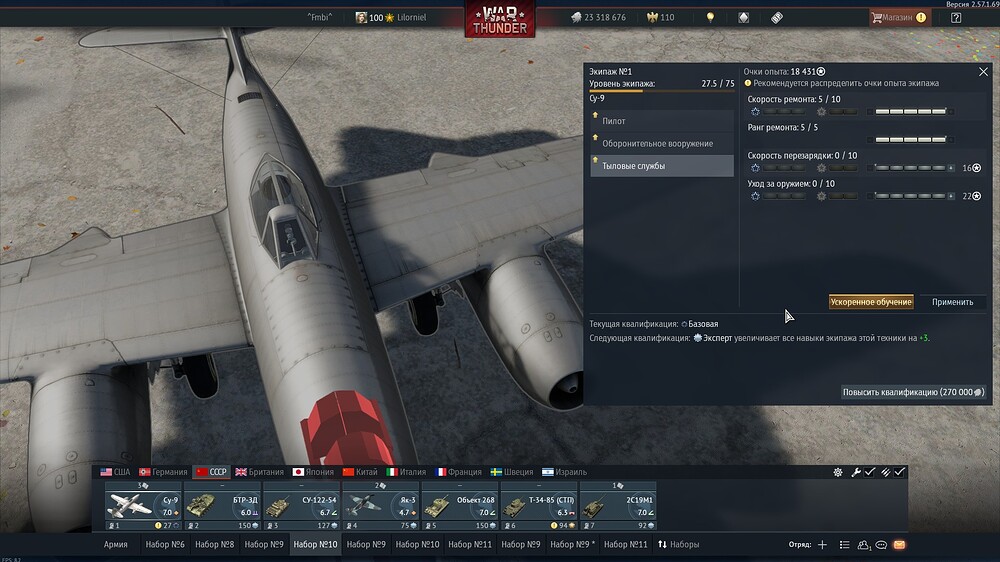Open the chat bubble icon in bottom bar

(x=881, y=544)
